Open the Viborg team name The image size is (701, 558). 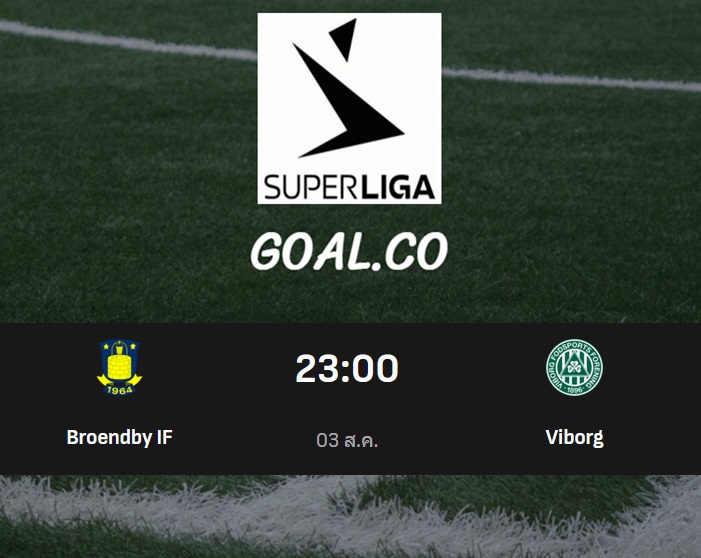click(574, 438)
